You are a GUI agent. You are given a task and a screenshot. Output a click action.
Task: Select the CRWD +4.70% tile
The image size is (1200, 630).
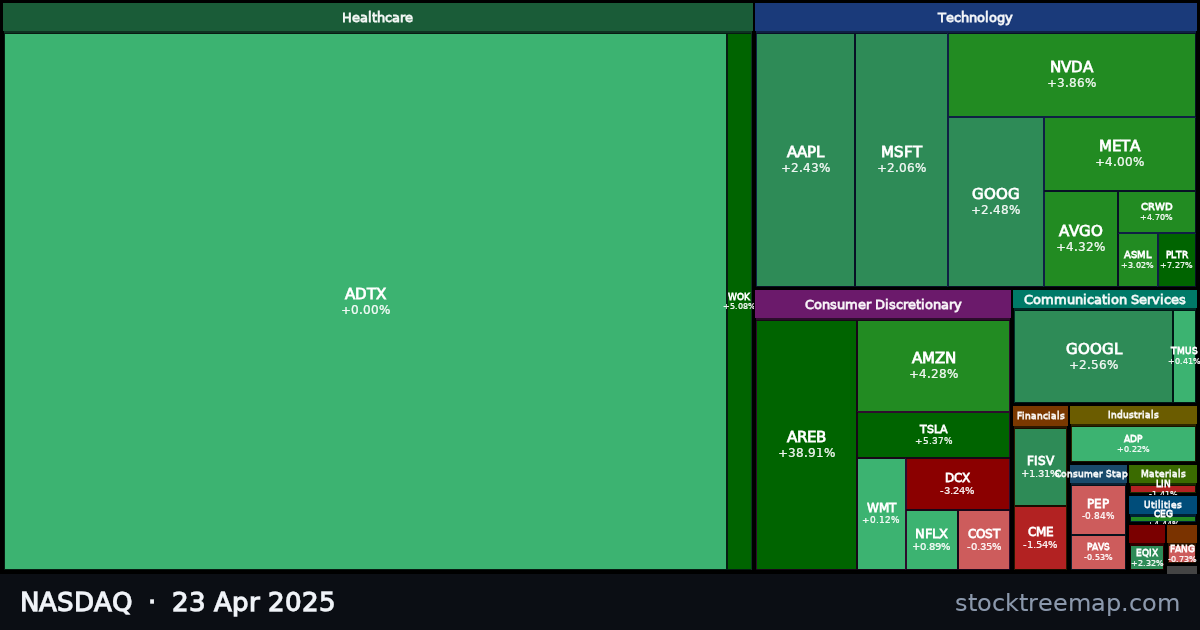(x=1157, y=212)
